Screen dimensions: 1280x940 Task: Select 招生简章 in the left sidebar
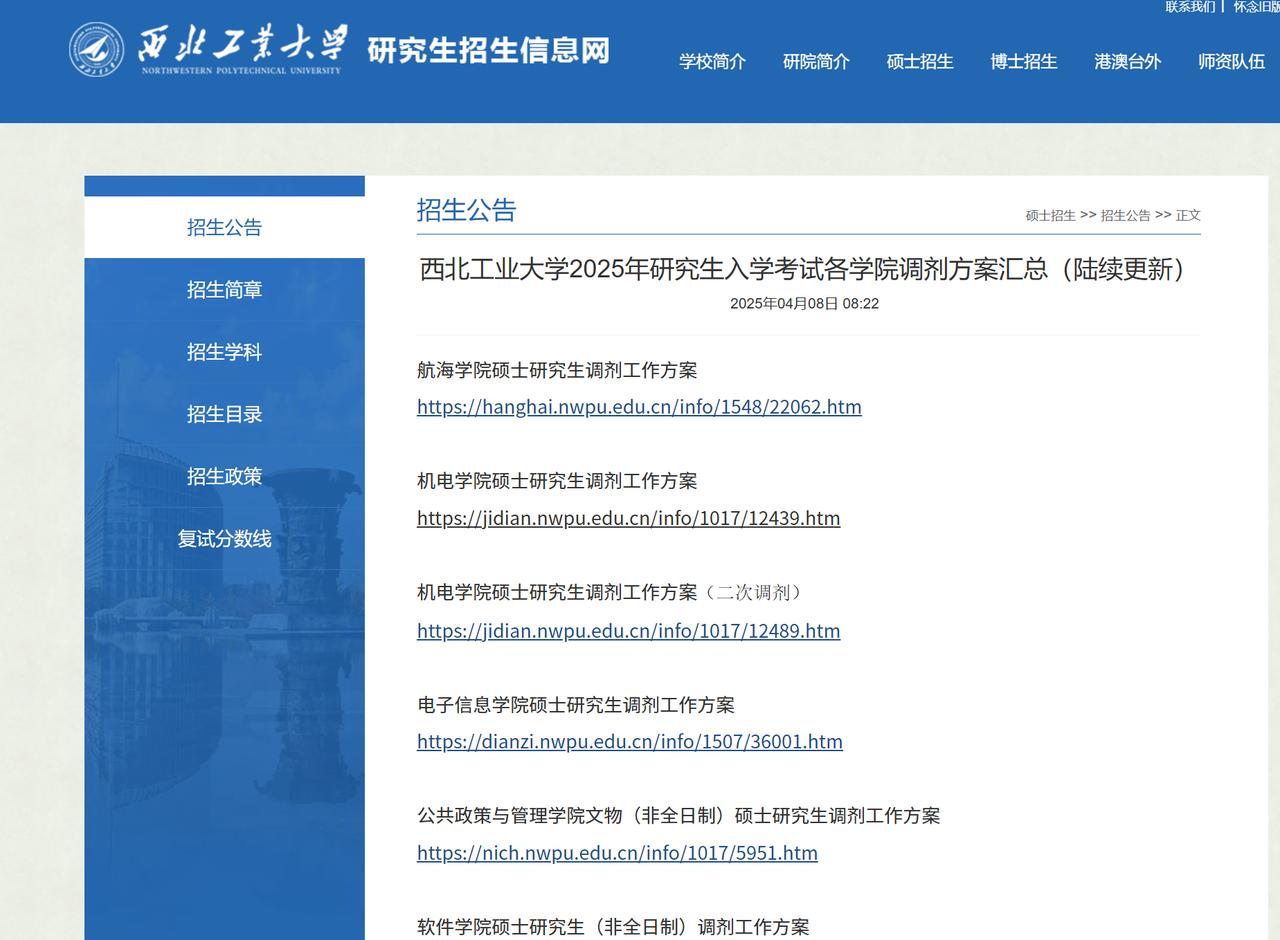click(224, 290)
